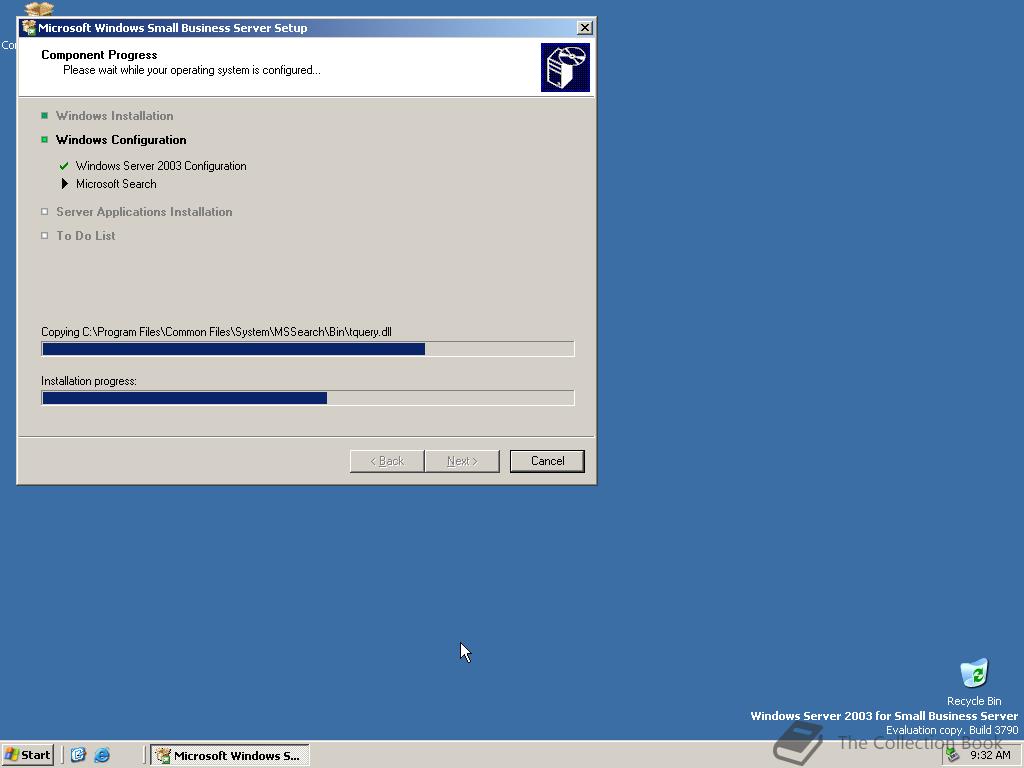Click the disabled Back button
This screenshot has height=768, width=1024.
(387, 461)
